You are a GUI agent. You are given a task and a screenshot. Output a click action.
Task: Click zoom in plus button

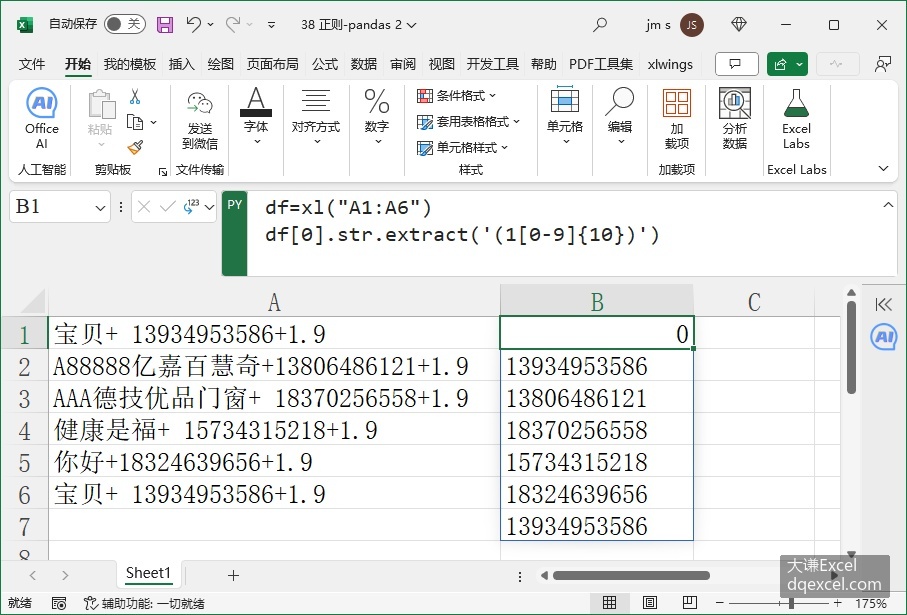click(837, 603)
